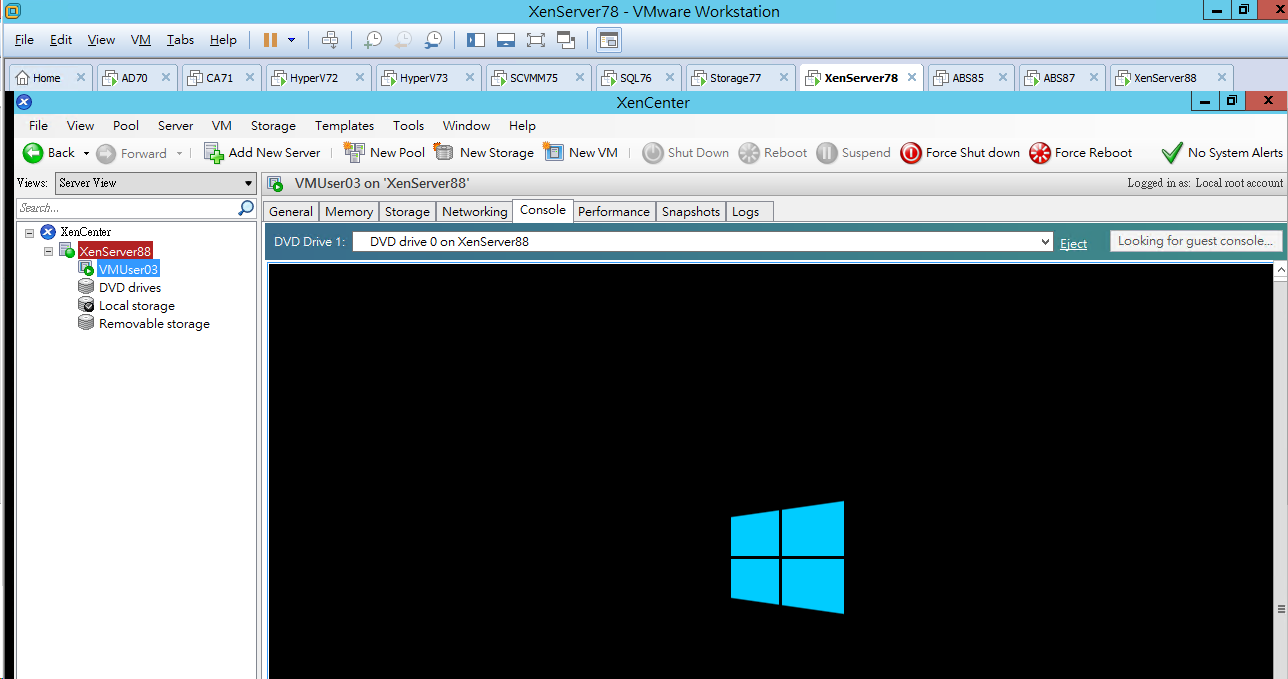Click Add New Server toolbar icon
The image size is (1288, 679).
(x=213, y=152)
